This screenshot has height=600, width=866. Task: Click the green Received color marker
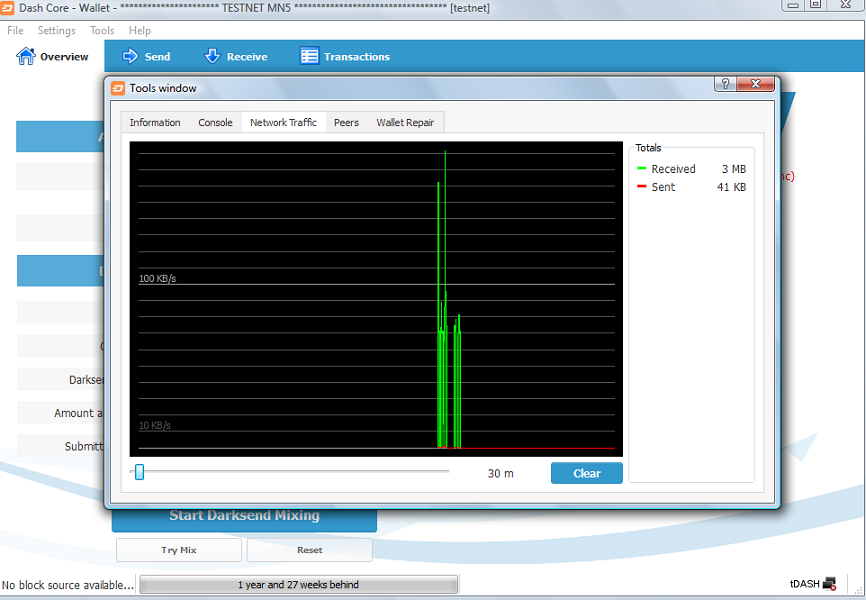point(641,168)
